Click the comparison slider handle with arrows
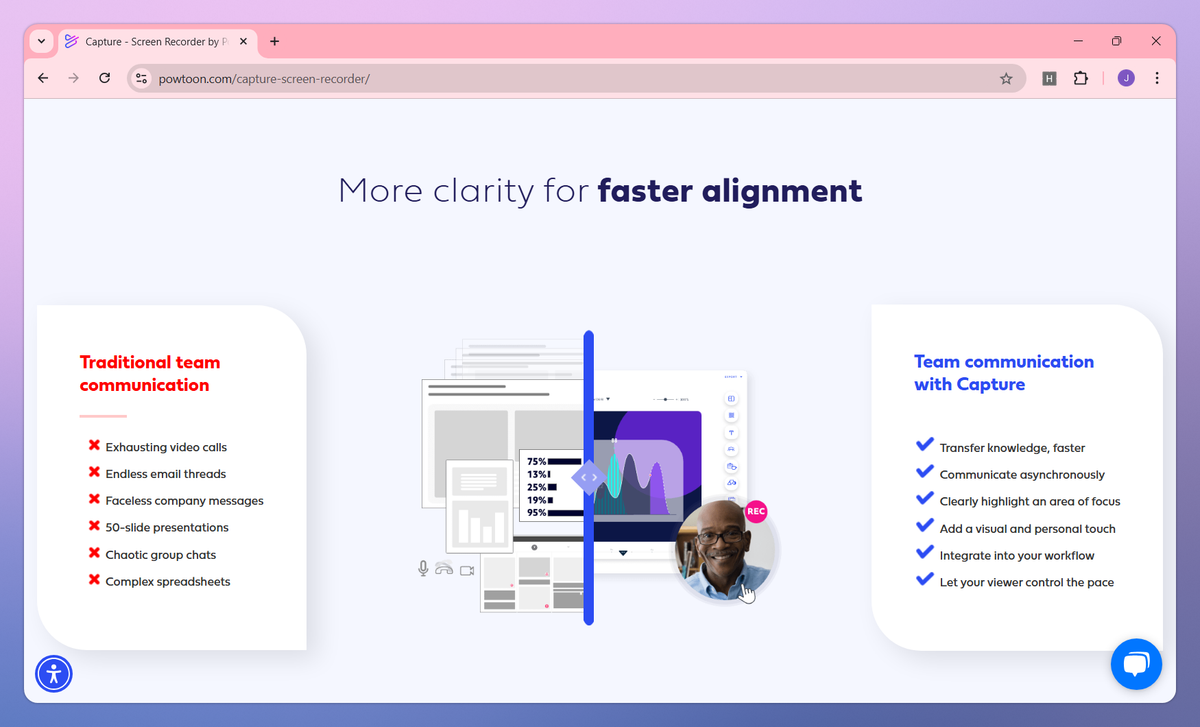This screenshot has width=1200, height=727. pyautogui.click(x=589, y=477)
